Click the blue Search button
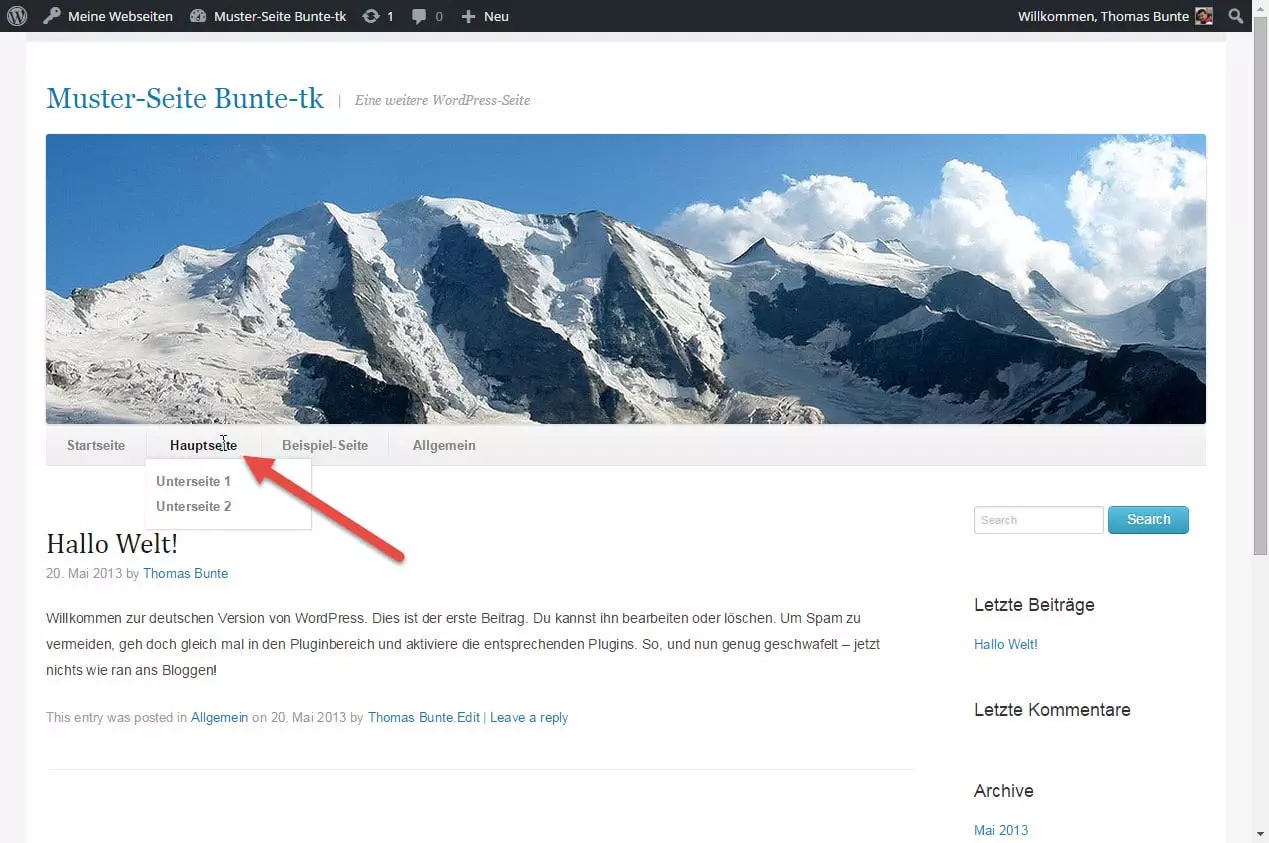Viewport: 1269px width, 843px height. 1148,520
